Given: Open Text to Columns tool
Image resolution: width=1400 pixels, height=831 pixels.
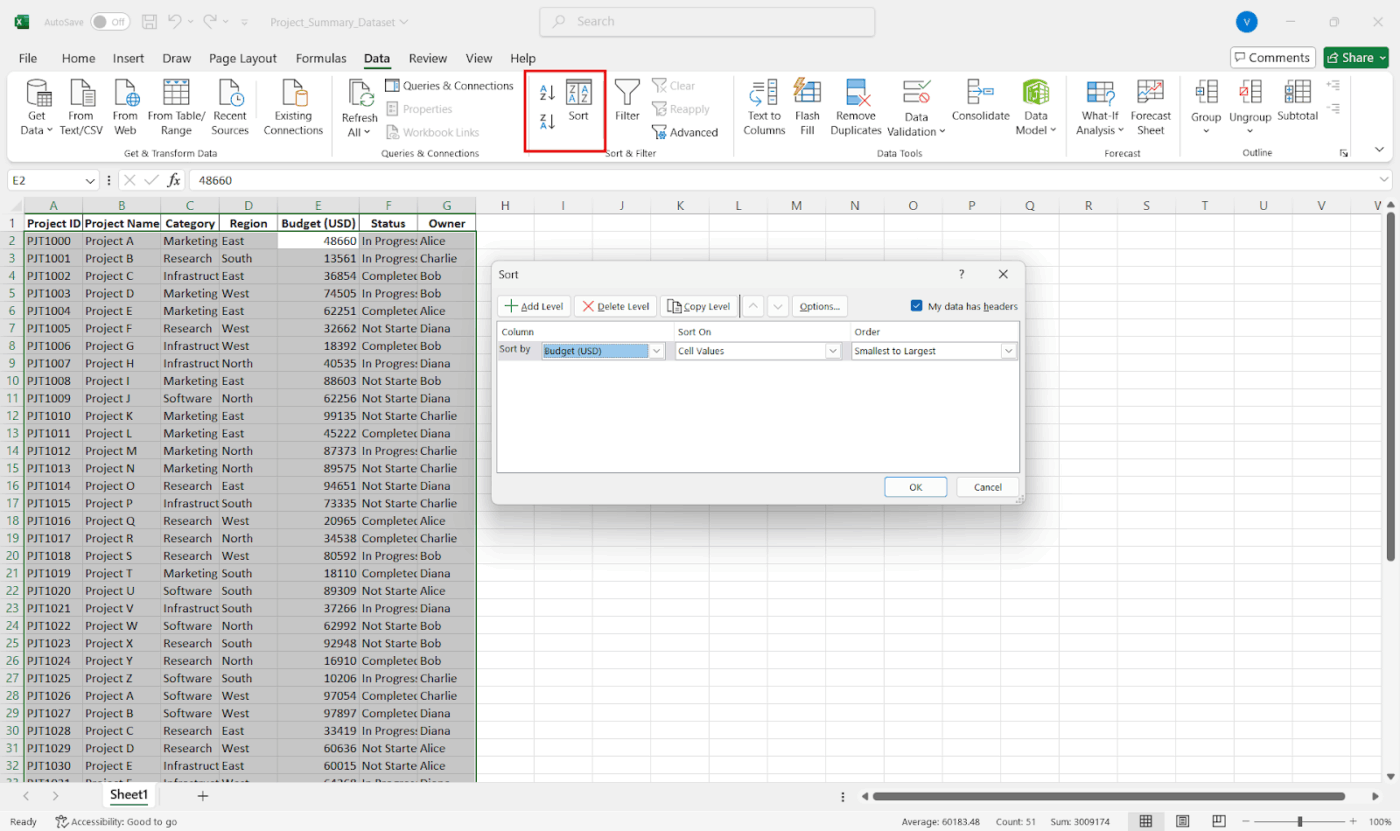Looking at the screenshot, I should click(764, 107).
